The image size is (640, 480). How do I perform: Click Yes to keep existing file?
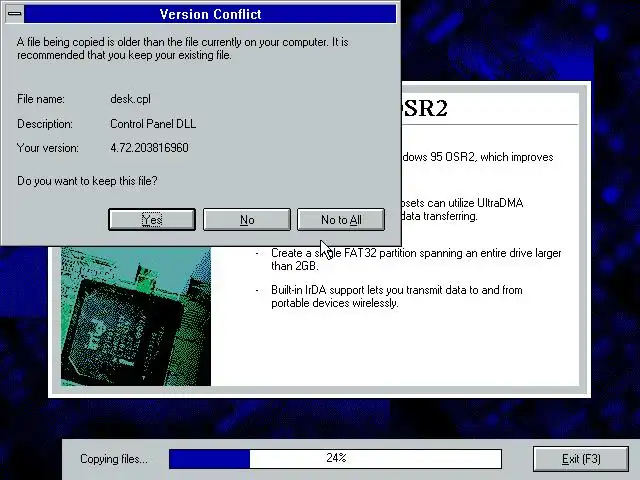pyautogui.click(x=152, y=220)
